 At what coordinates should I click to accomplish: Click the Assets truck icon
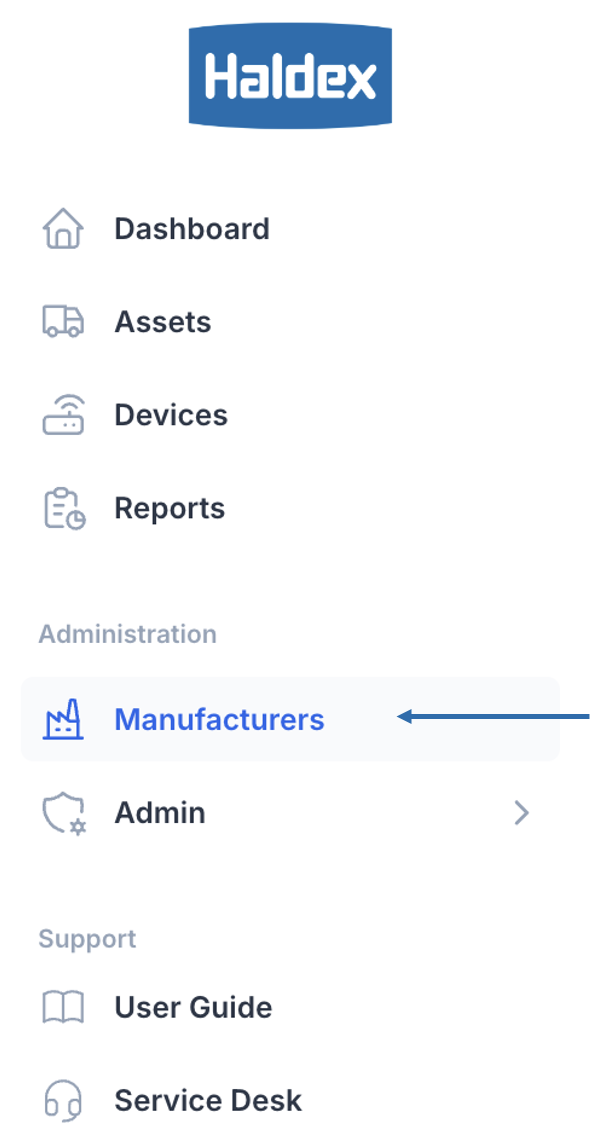tap(63, 322)
